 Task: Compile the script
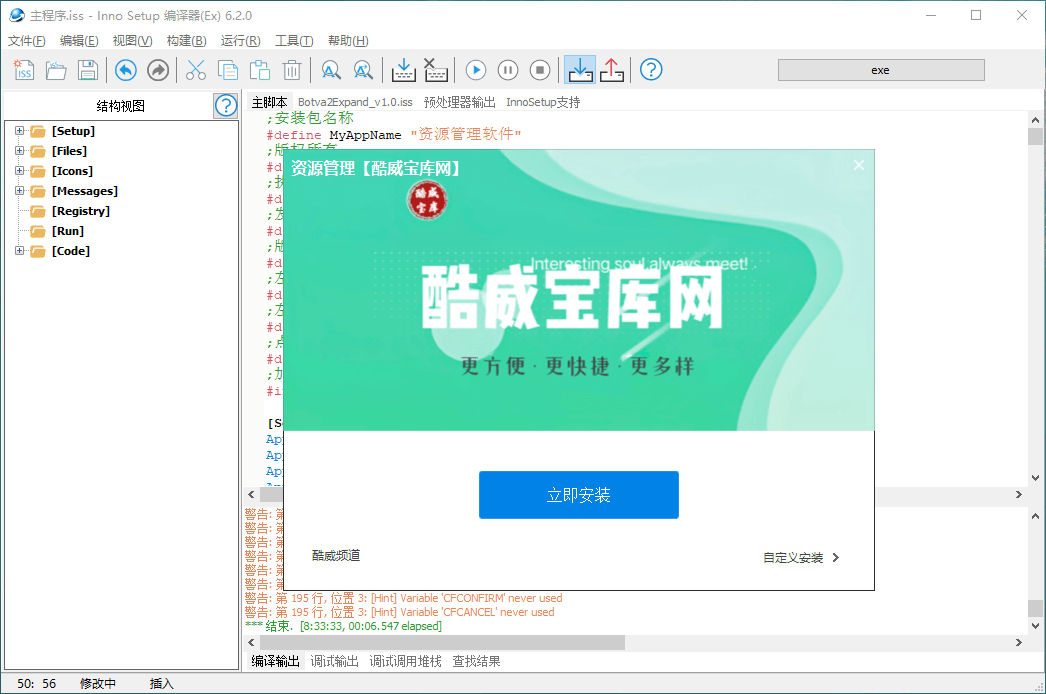pos(404,70)
